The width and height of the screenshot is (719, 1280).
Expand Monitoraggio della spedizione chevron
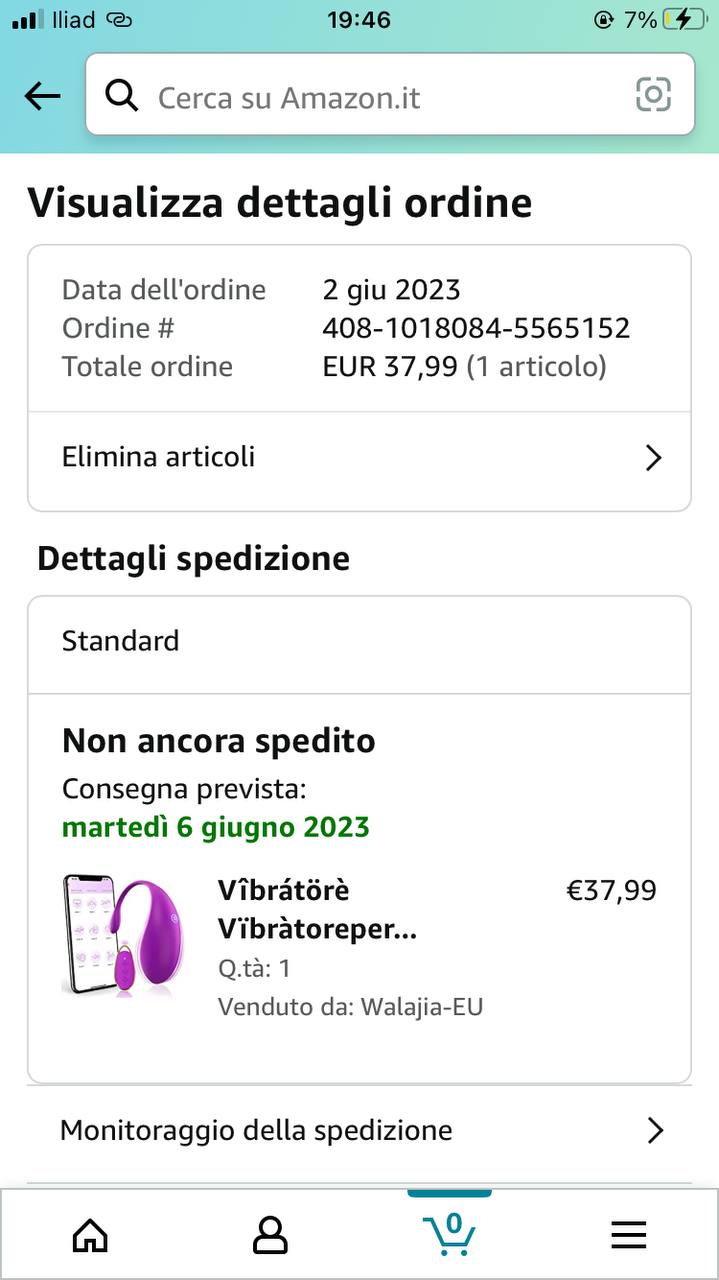[655, 1131]
